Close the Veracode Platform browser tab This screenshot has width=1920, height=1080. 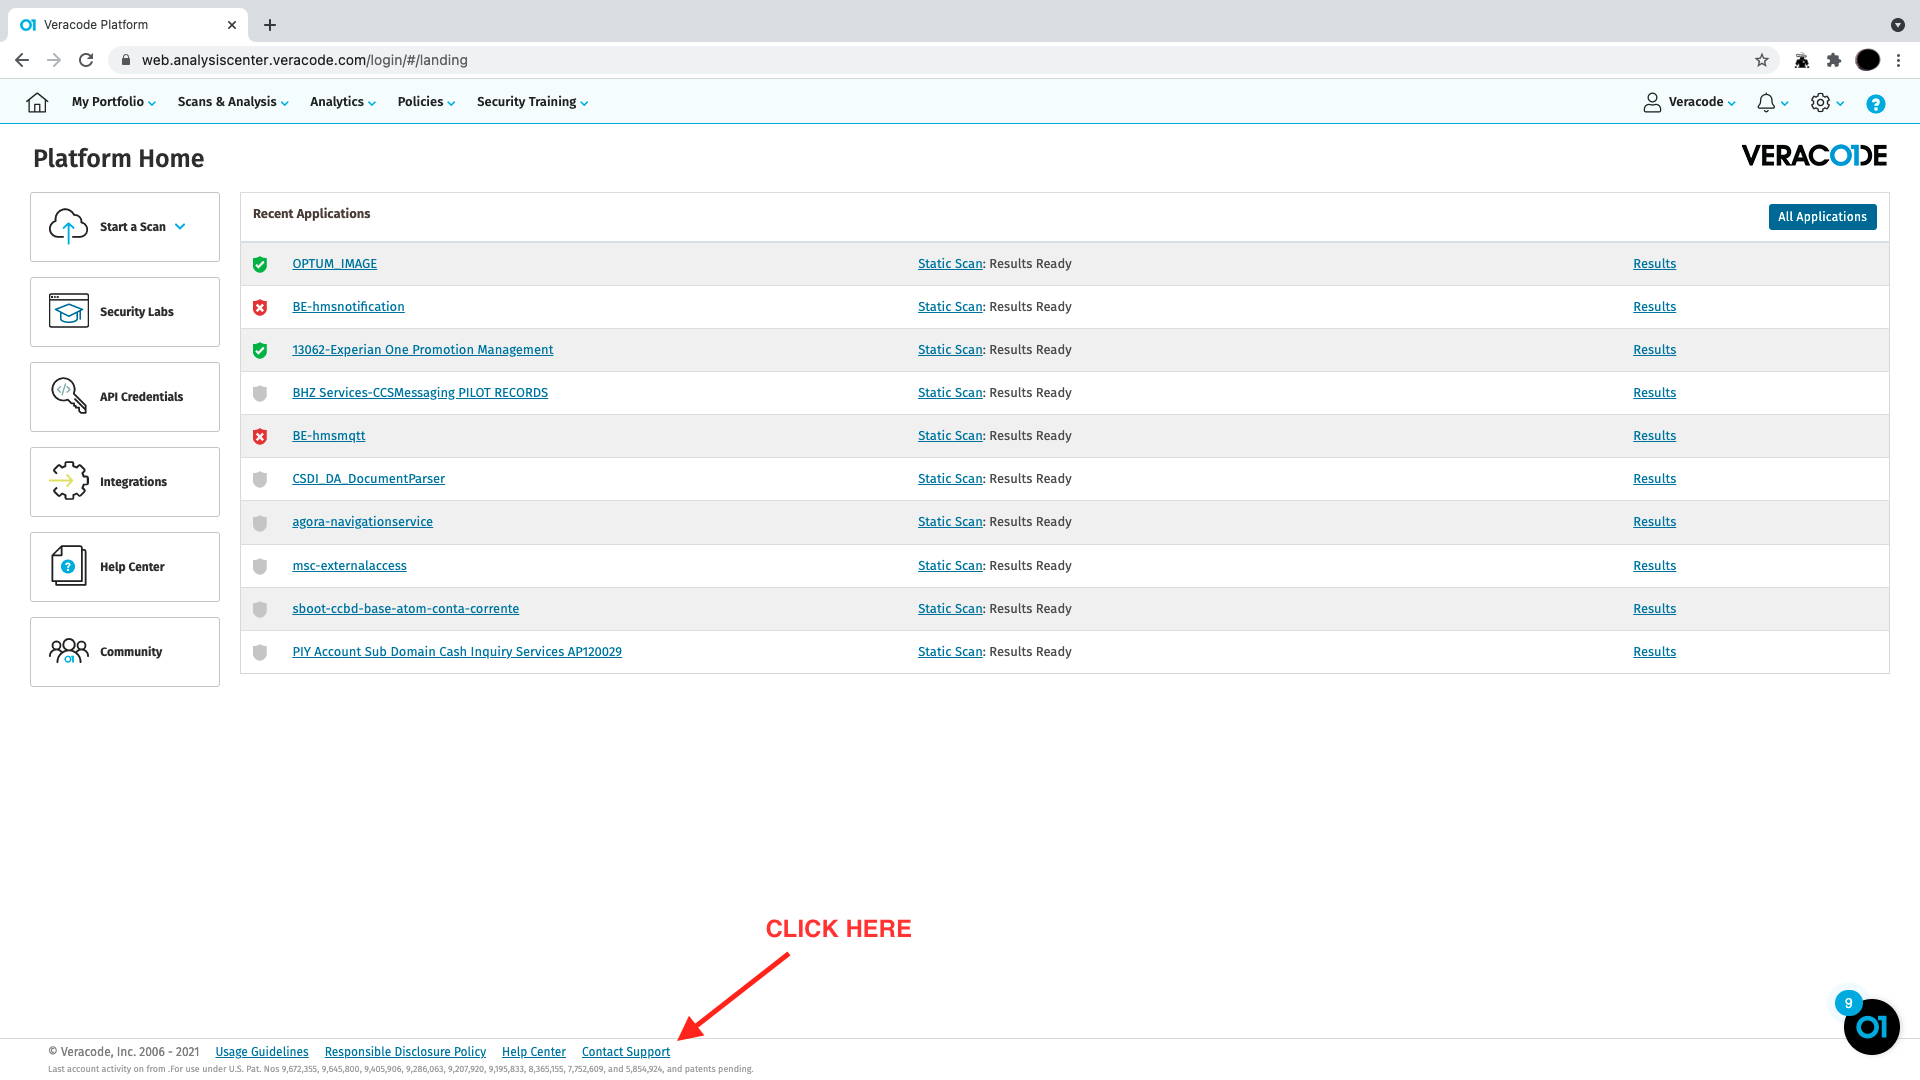232,25
